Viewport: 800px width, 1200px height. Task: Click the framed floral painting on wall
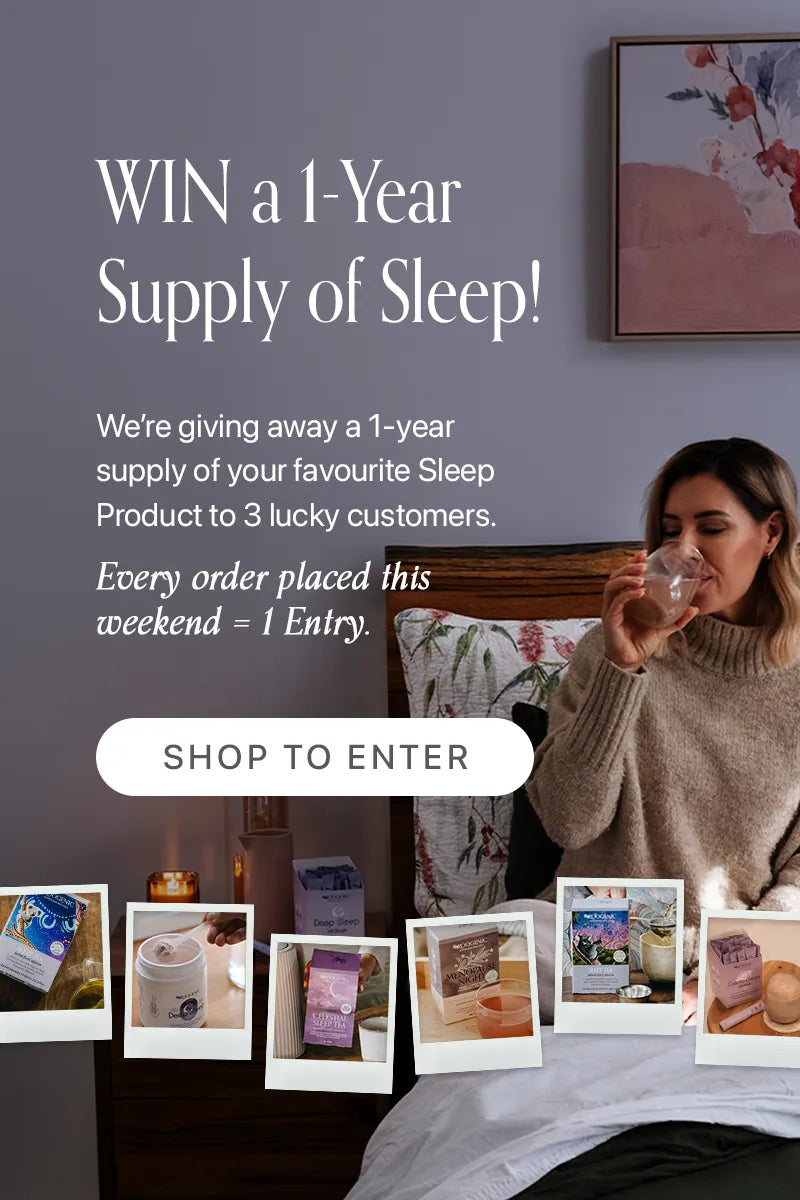(705, 188)
